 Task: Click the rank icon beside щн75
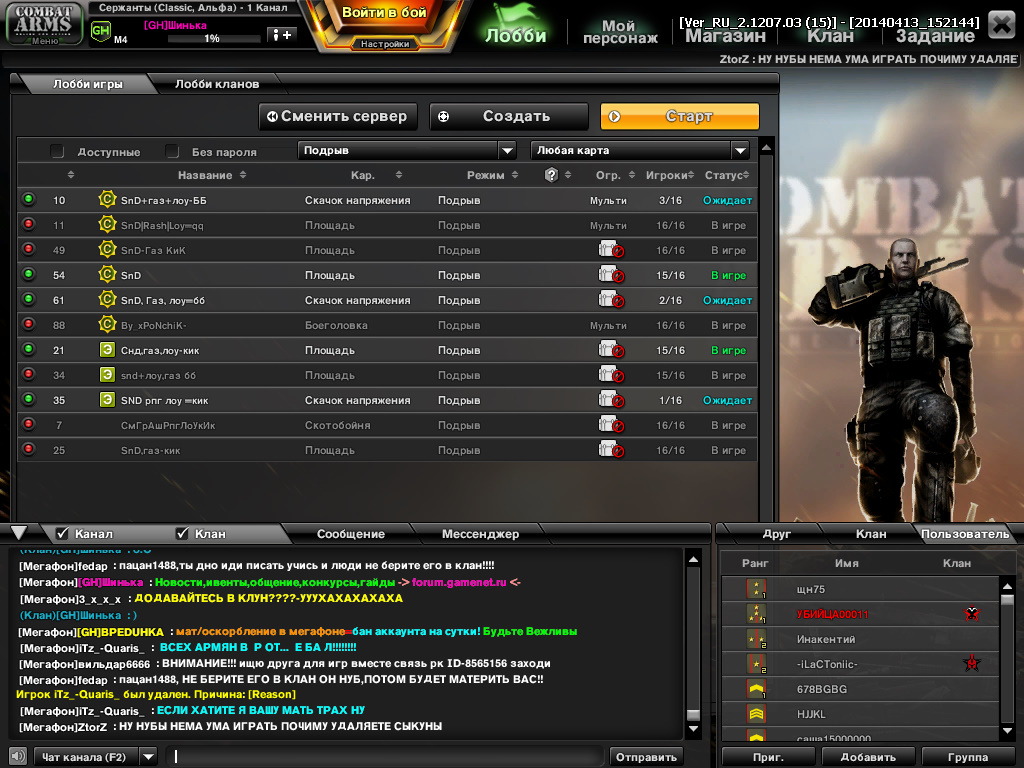[x=756, y=588]
